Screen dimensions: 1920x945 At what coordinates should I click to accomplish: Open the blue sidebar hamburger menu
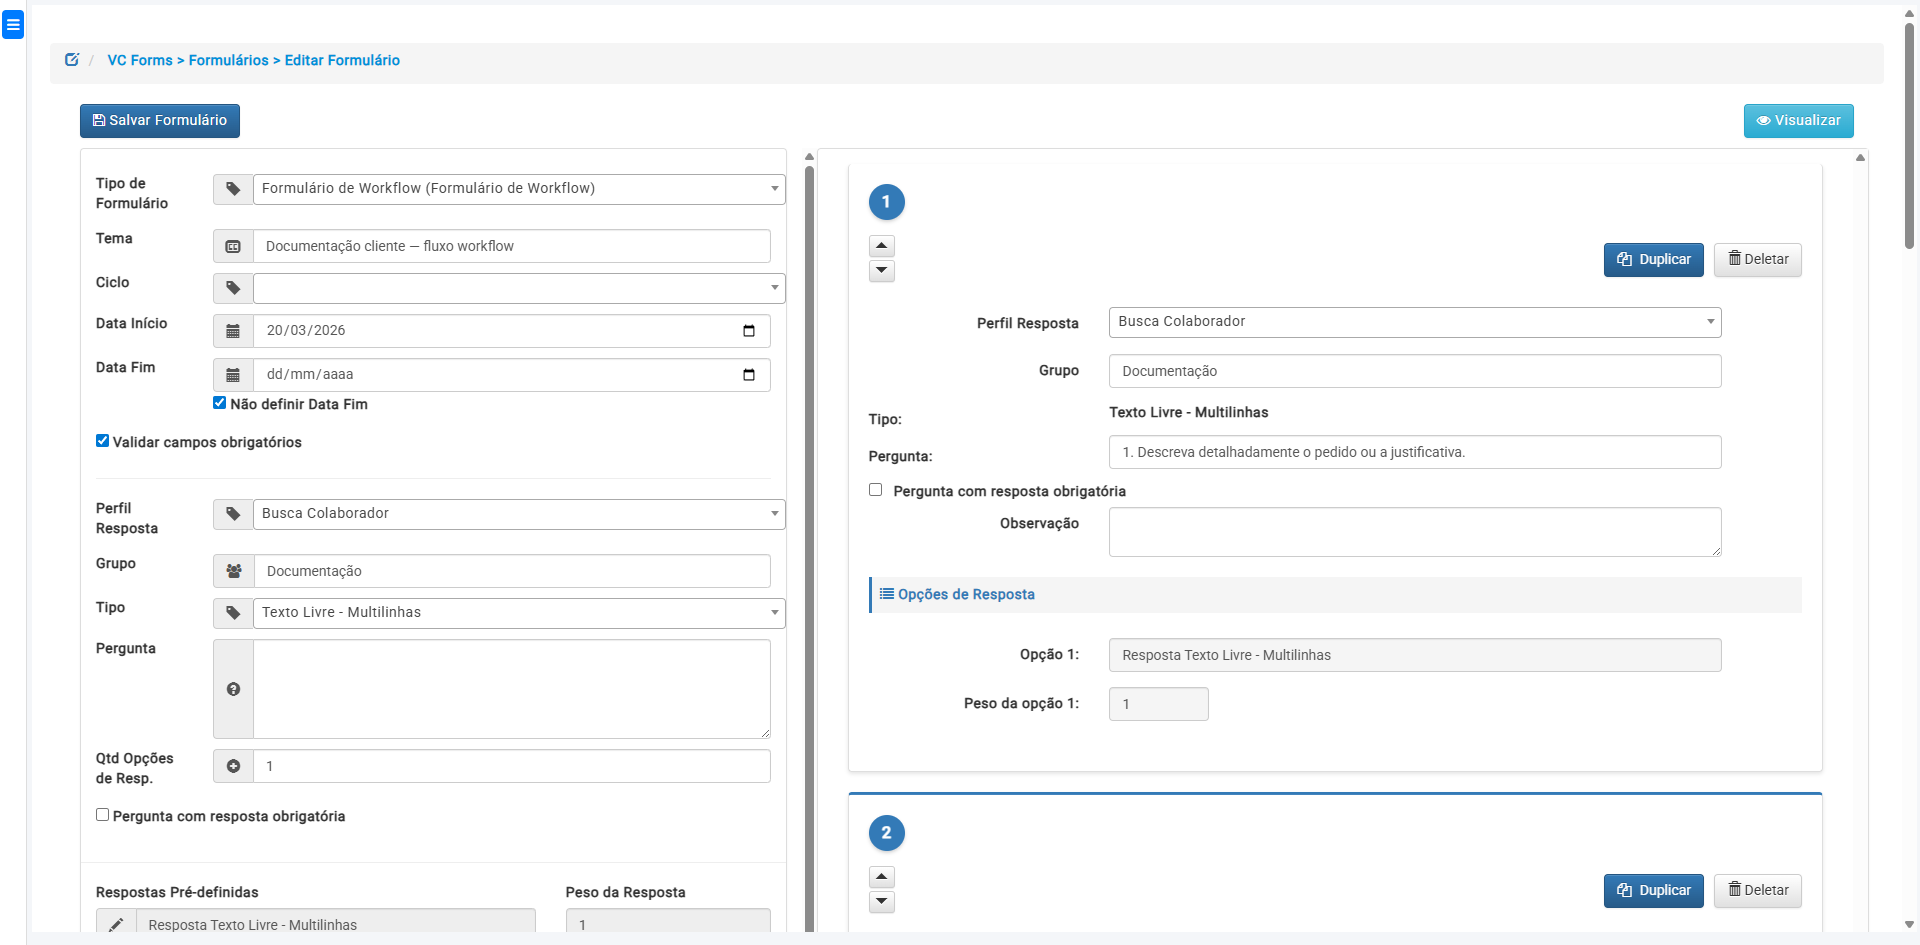[13, 25]
